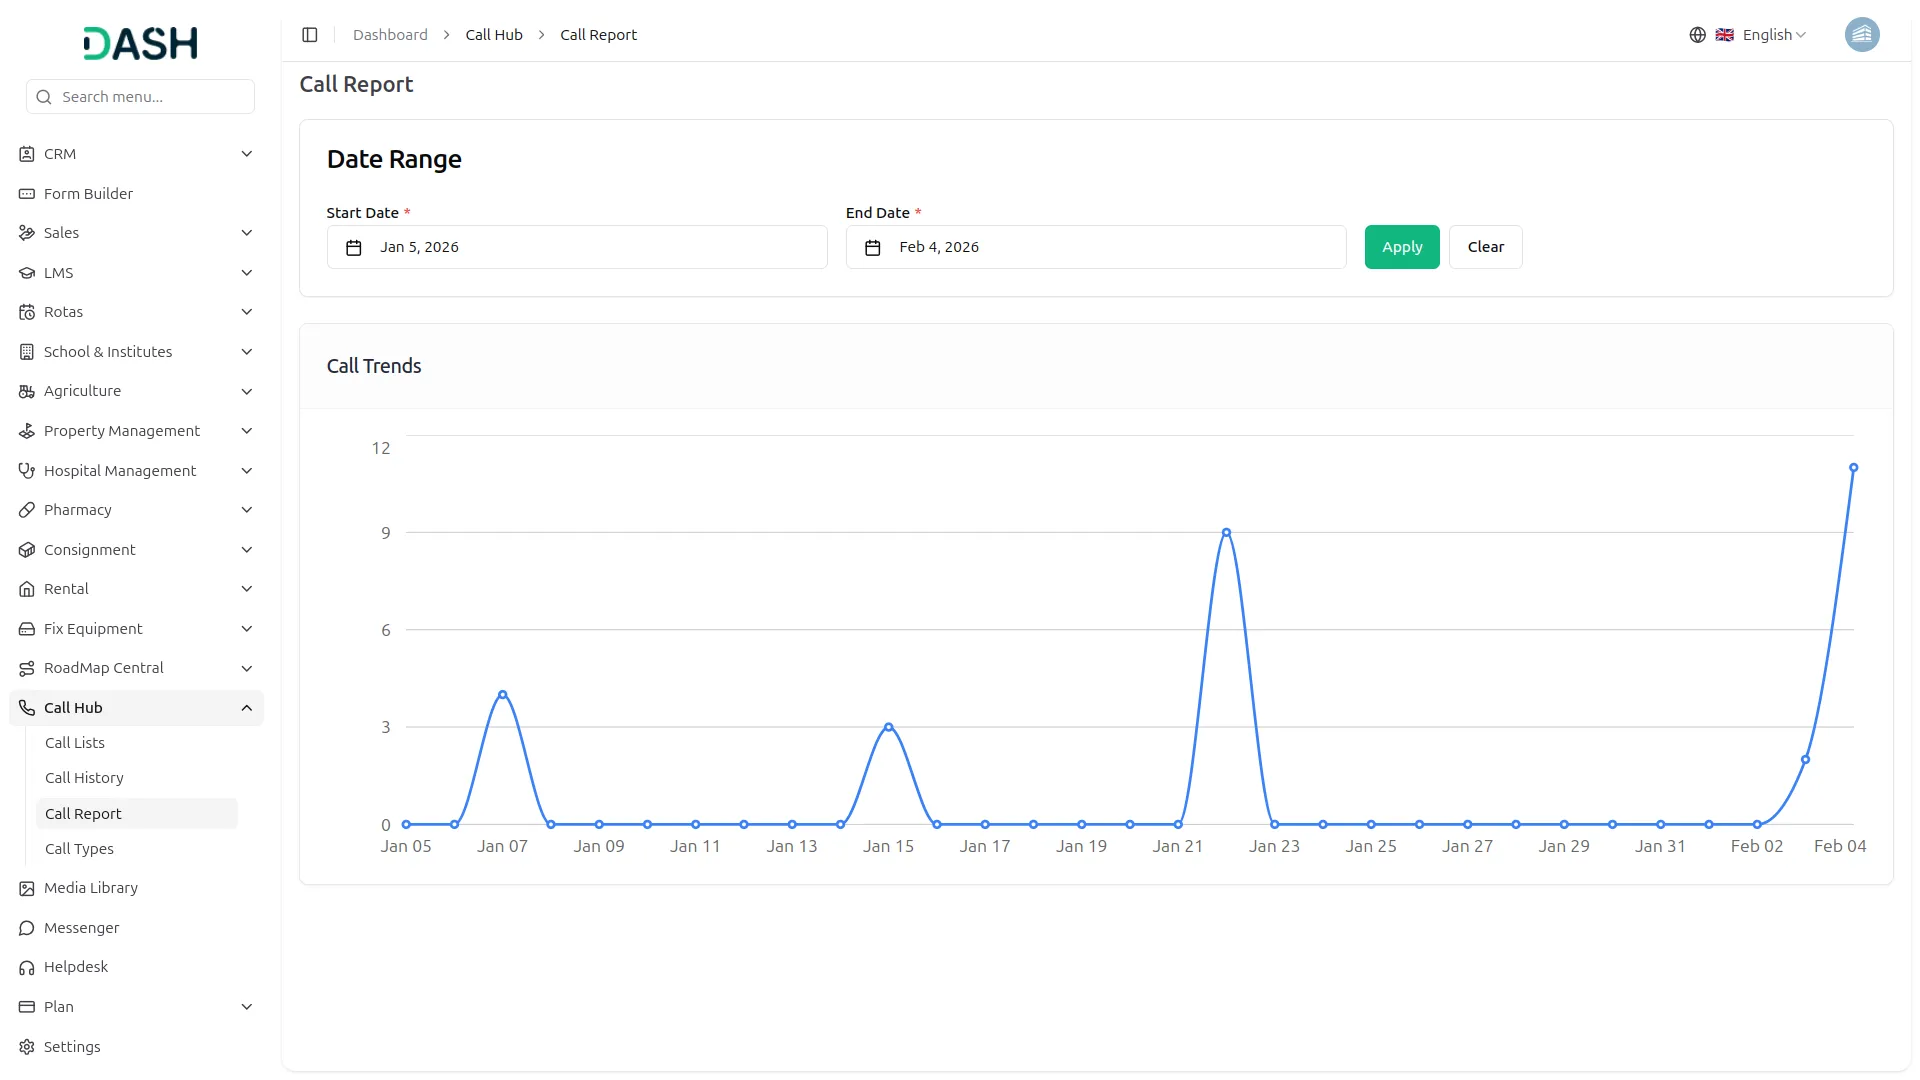Open Call History submenu item

click(84, 778)
